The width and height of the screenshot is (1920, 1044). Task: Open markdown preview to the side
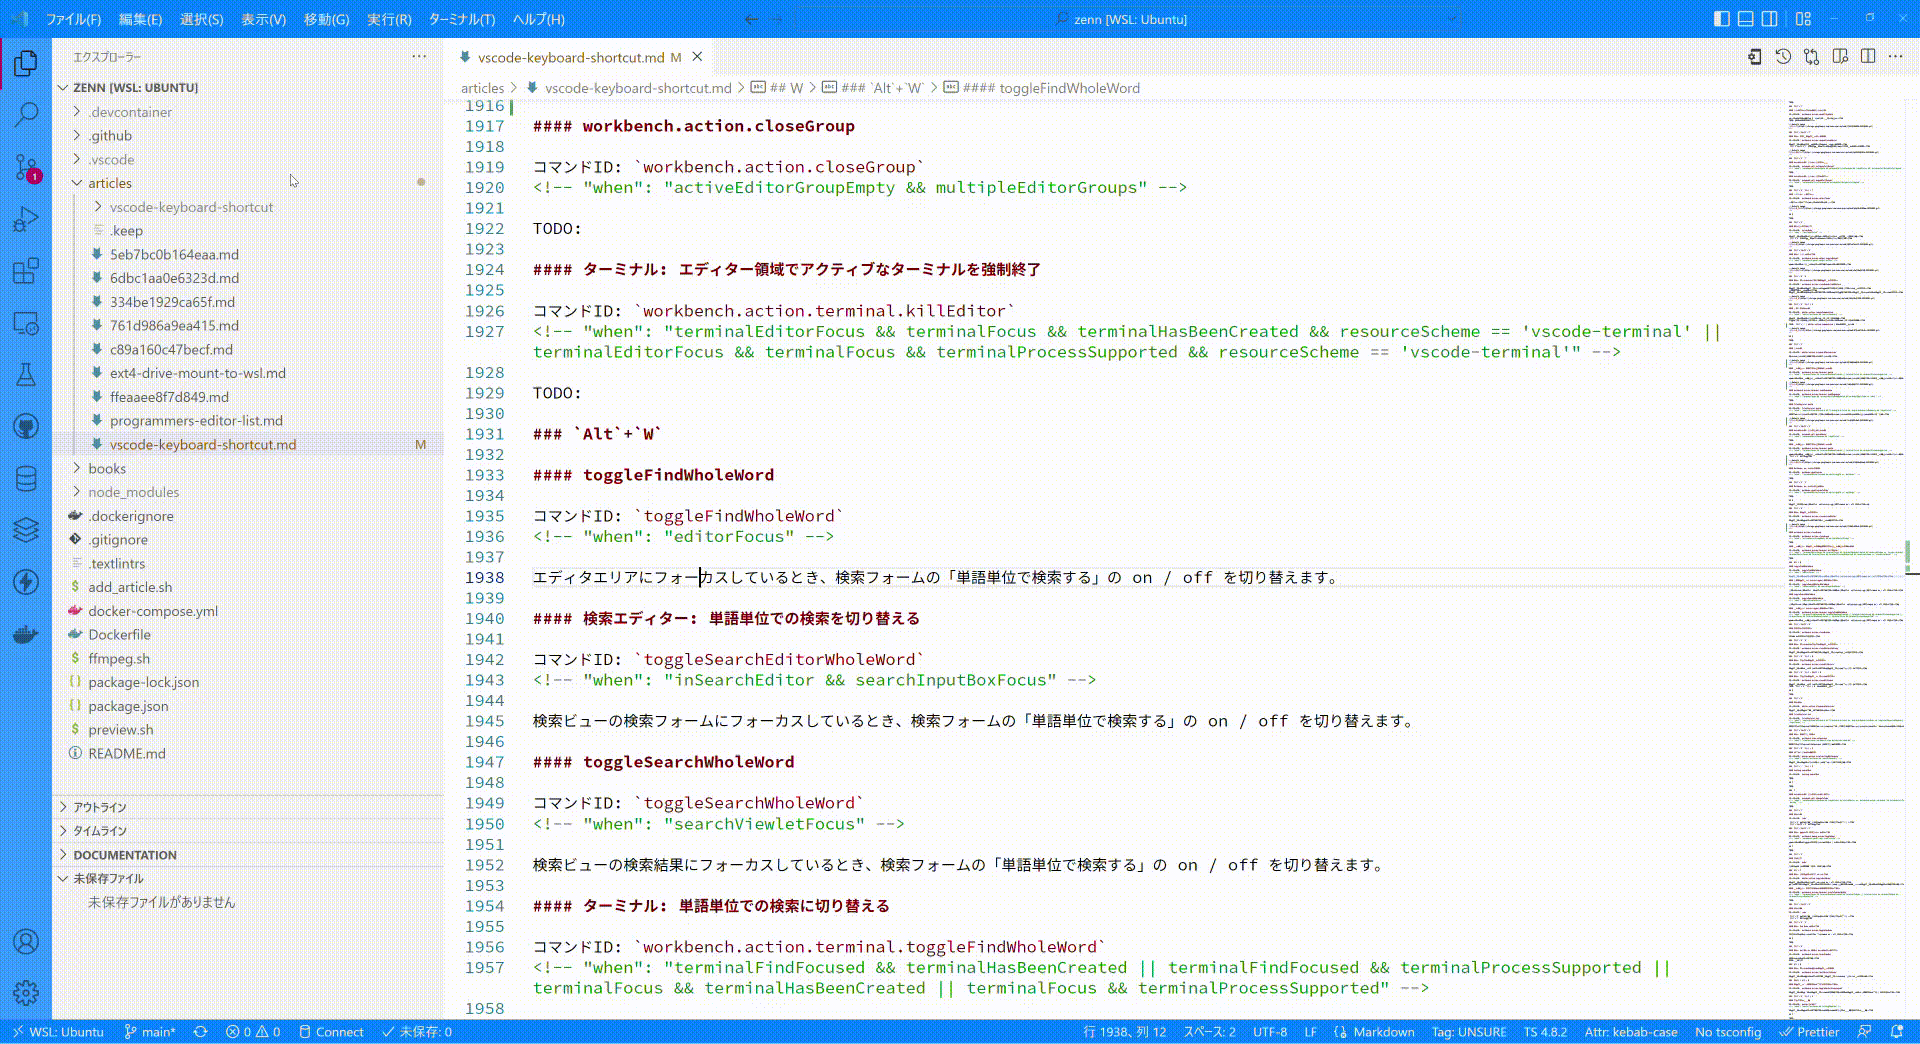tap(1840, 57)
